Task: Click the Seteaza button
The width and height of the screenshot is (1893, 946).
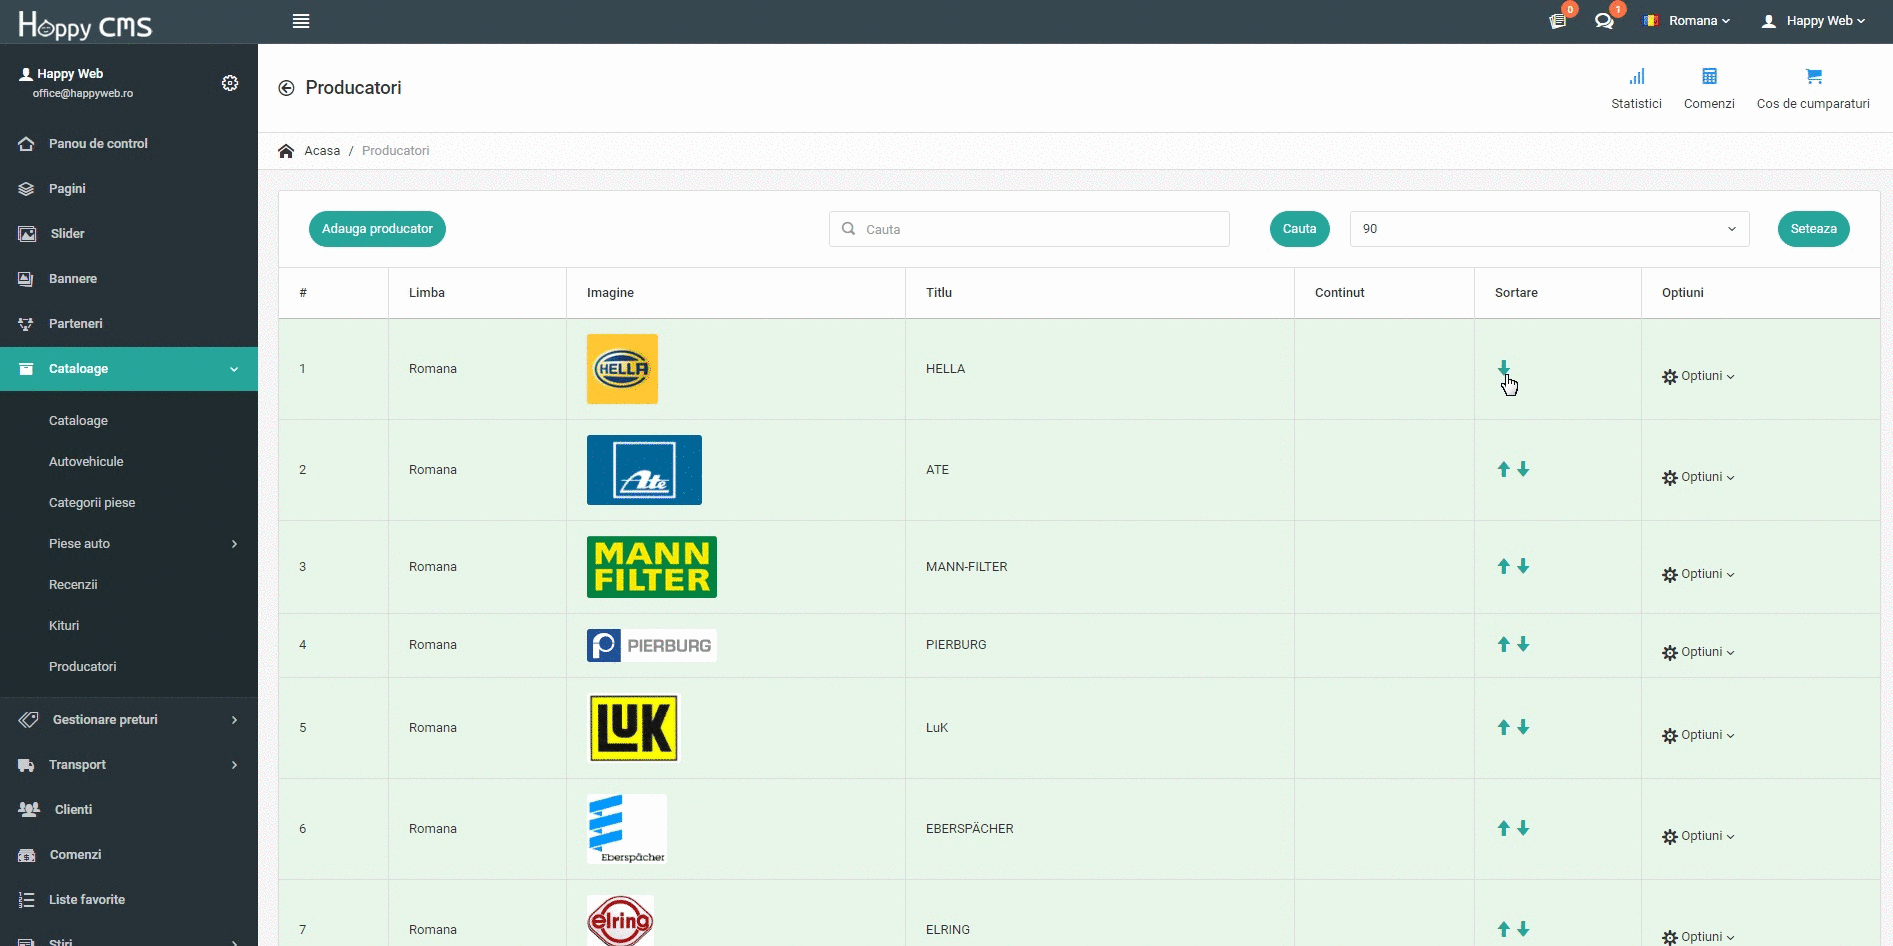Action: (1813, 229)
